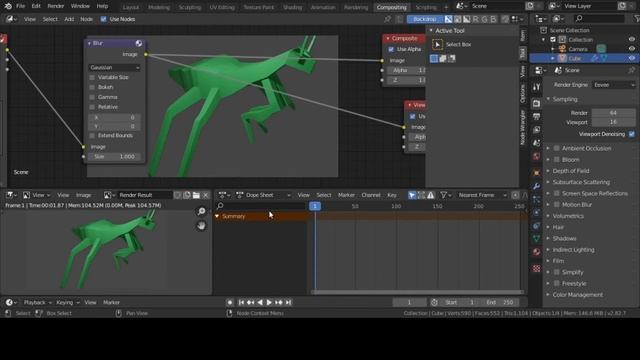Collapse the Summary channel row
Viewport: 640px width, 360px height.
pyautogui.click(x=217, y=216)
